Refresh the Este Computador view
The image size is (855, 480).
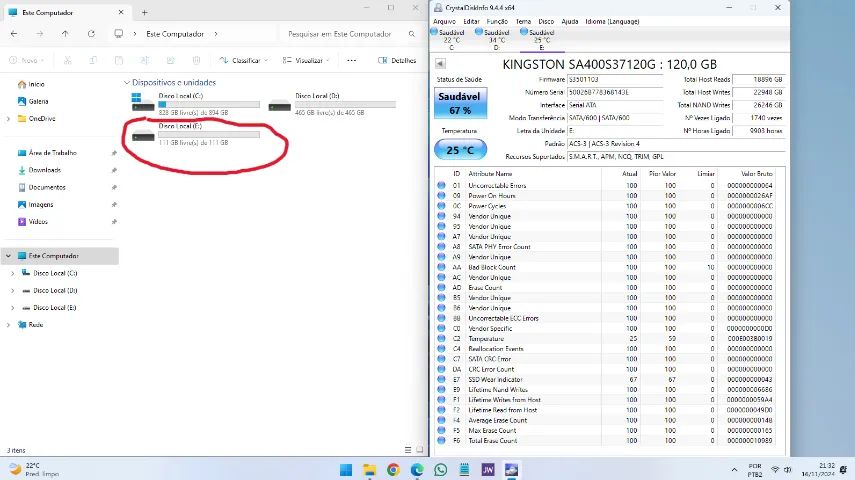91,34
